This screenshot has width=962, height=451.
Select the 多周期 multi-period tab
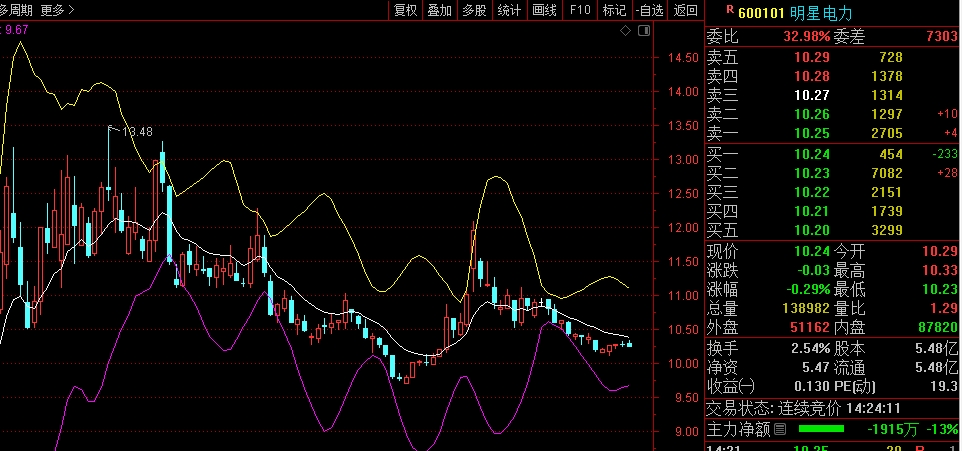[x=17, y=10]
